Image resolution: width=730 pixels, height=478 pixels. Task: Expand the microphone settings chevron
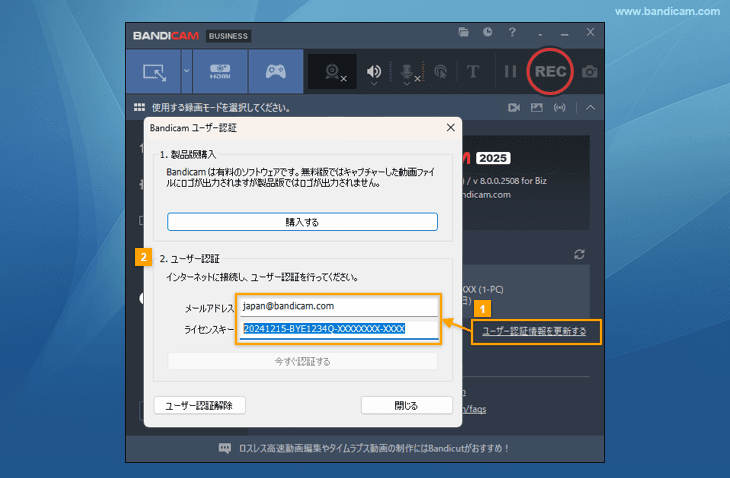coord(406,84)
